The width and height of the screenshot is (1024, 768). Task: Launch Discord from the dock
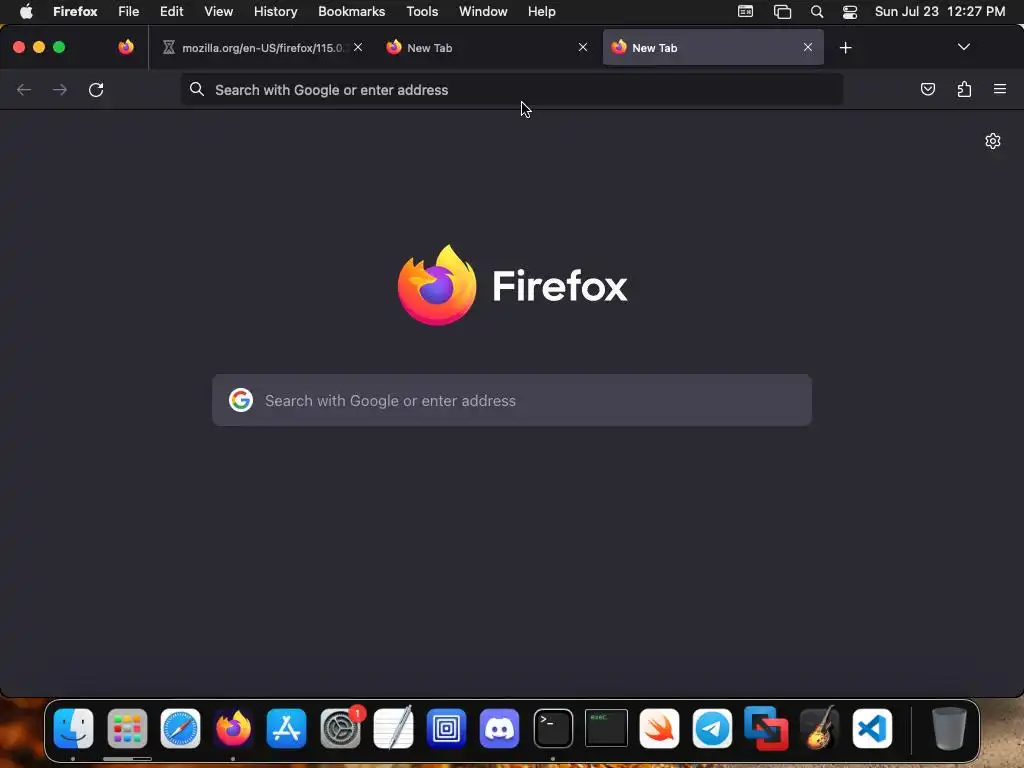click(500, 728)
